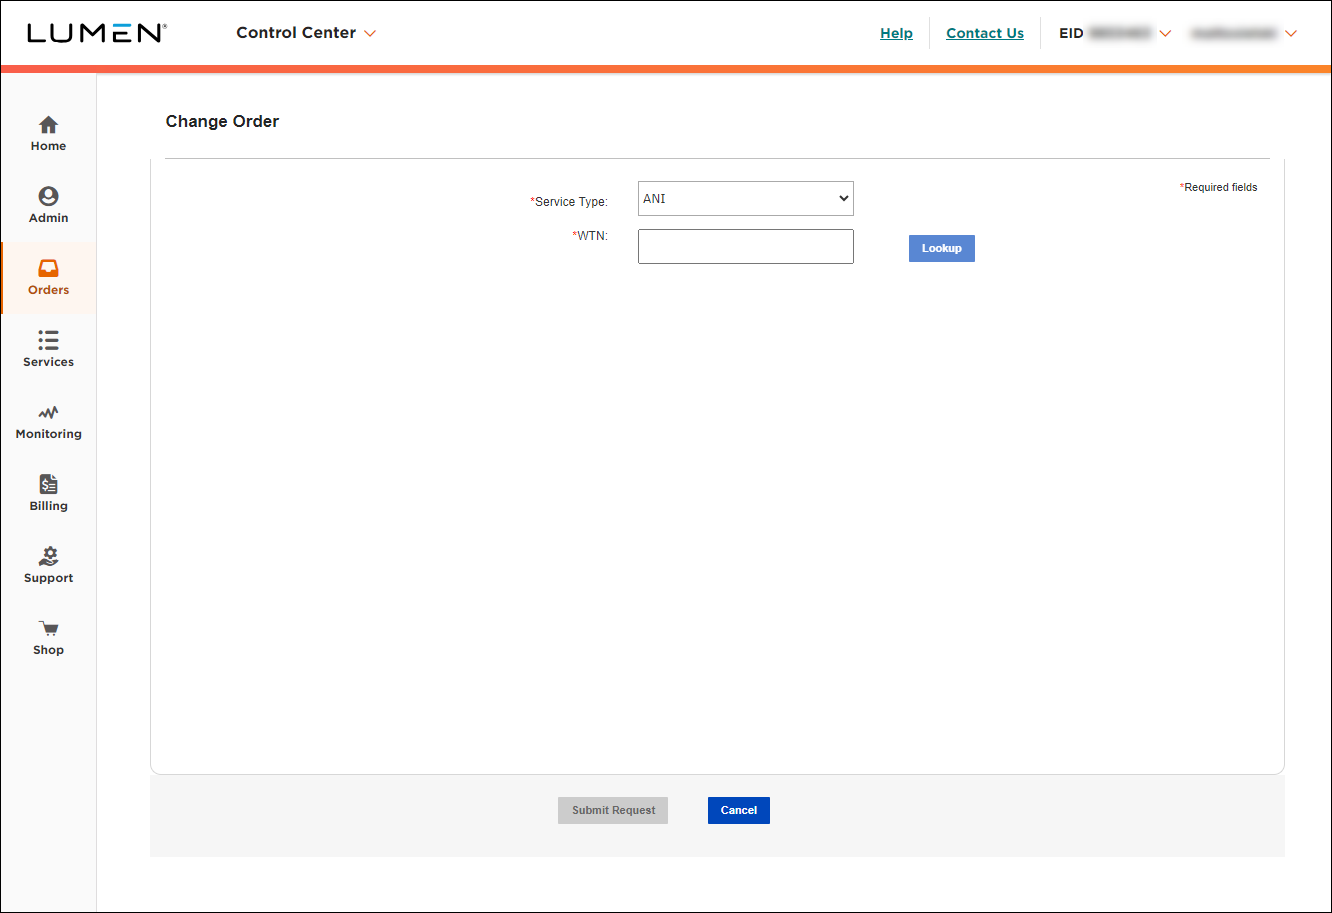The width and height of the screenshot is (1332, 913).
Task: Click the WTN label
Action: pos(590,236)
